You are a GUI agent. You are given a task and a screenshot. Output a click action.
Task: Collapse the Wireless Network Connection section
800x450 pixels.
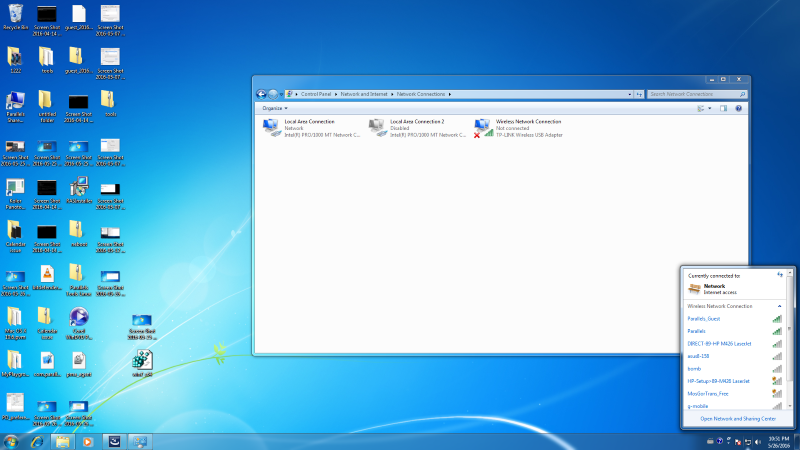pos(780,305)
